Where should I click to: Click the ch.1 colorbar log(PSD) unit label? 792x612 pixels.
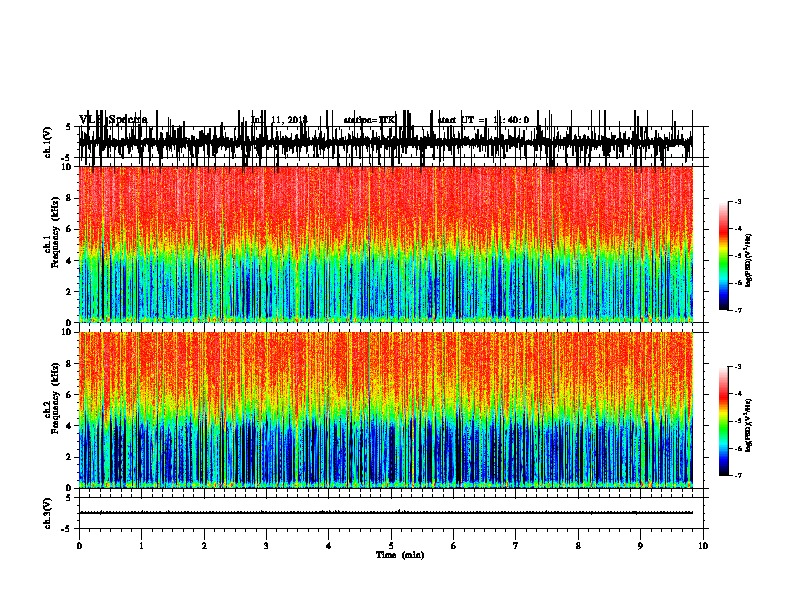[749, 261]
